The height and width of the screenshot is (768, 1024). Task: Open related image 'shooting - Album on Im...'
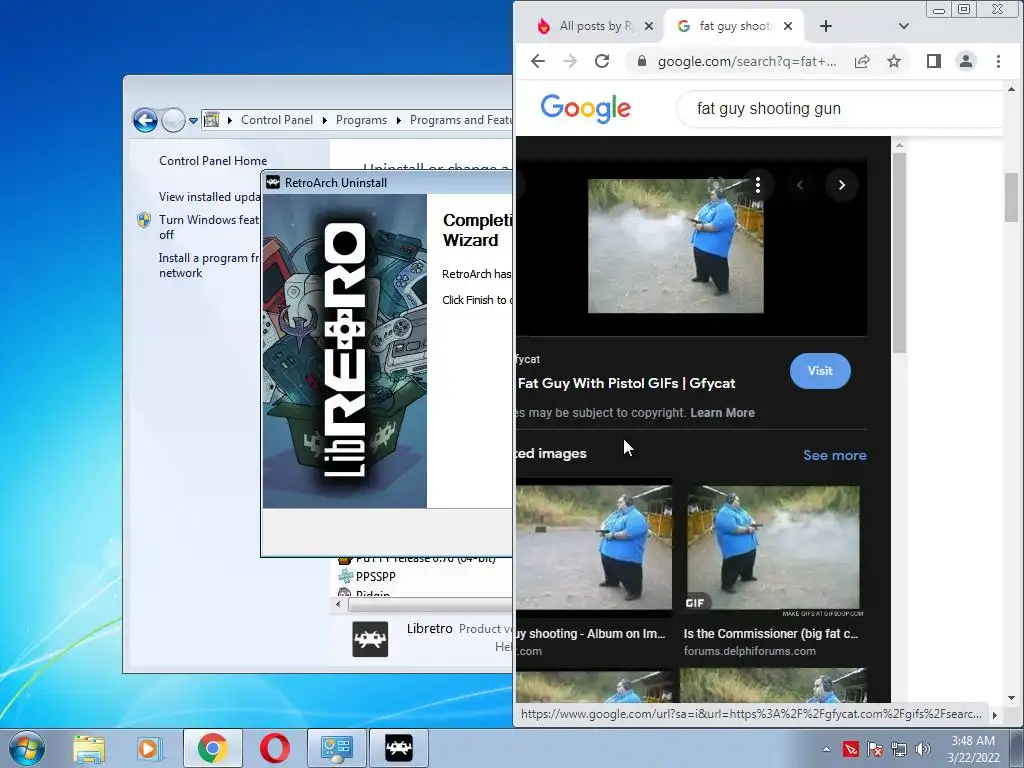[x=594, y=548]
